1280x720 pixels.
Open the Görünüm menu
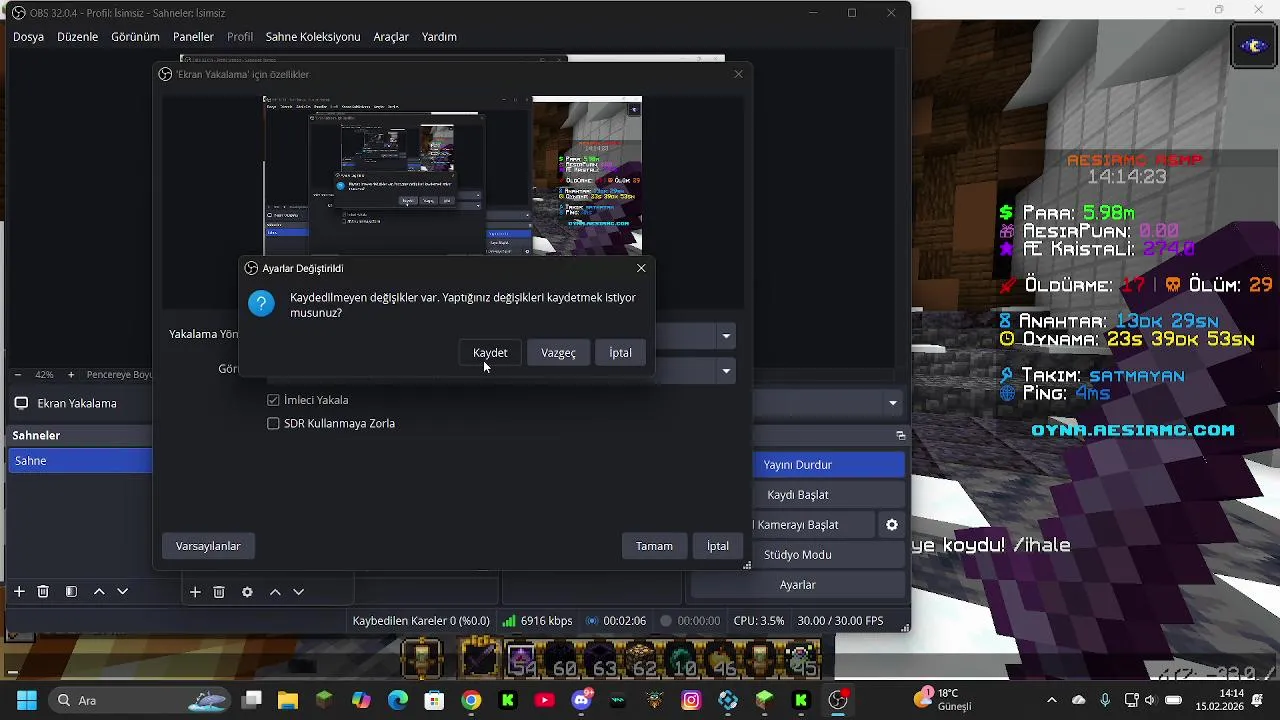pos(135,37)
